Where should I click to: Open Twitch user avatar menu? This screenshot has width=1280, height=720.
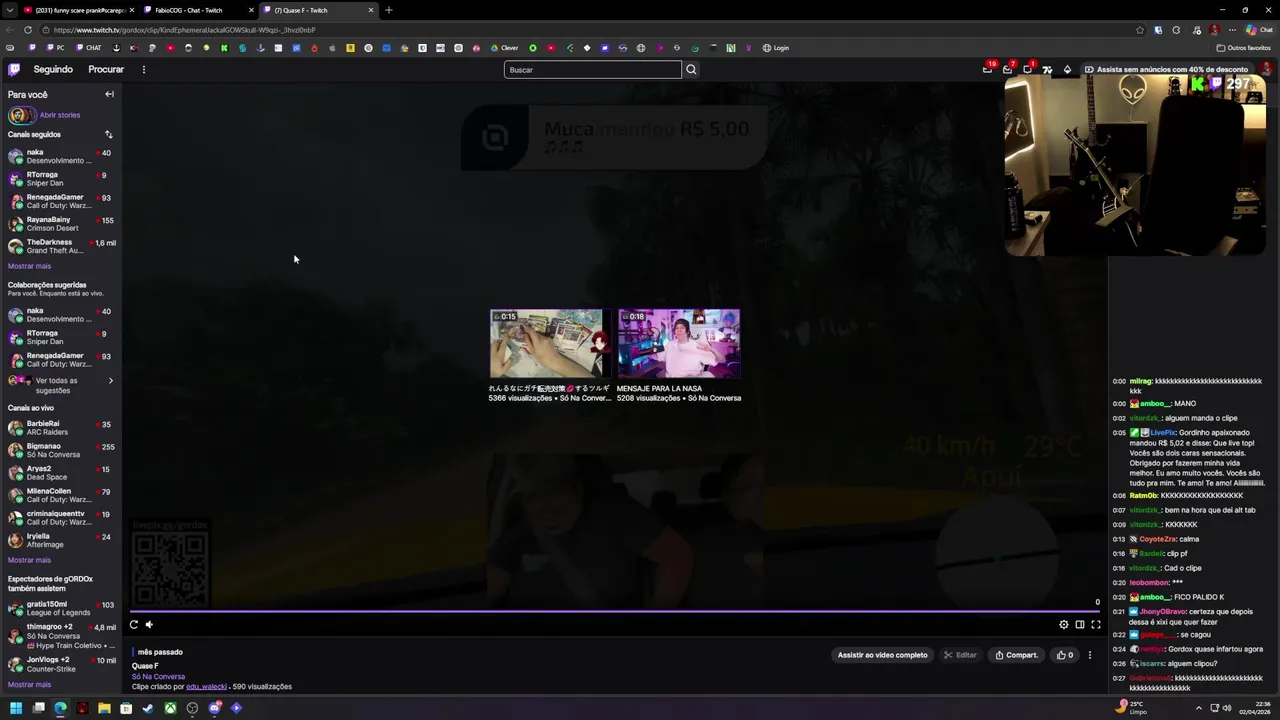click(1266, 69)
